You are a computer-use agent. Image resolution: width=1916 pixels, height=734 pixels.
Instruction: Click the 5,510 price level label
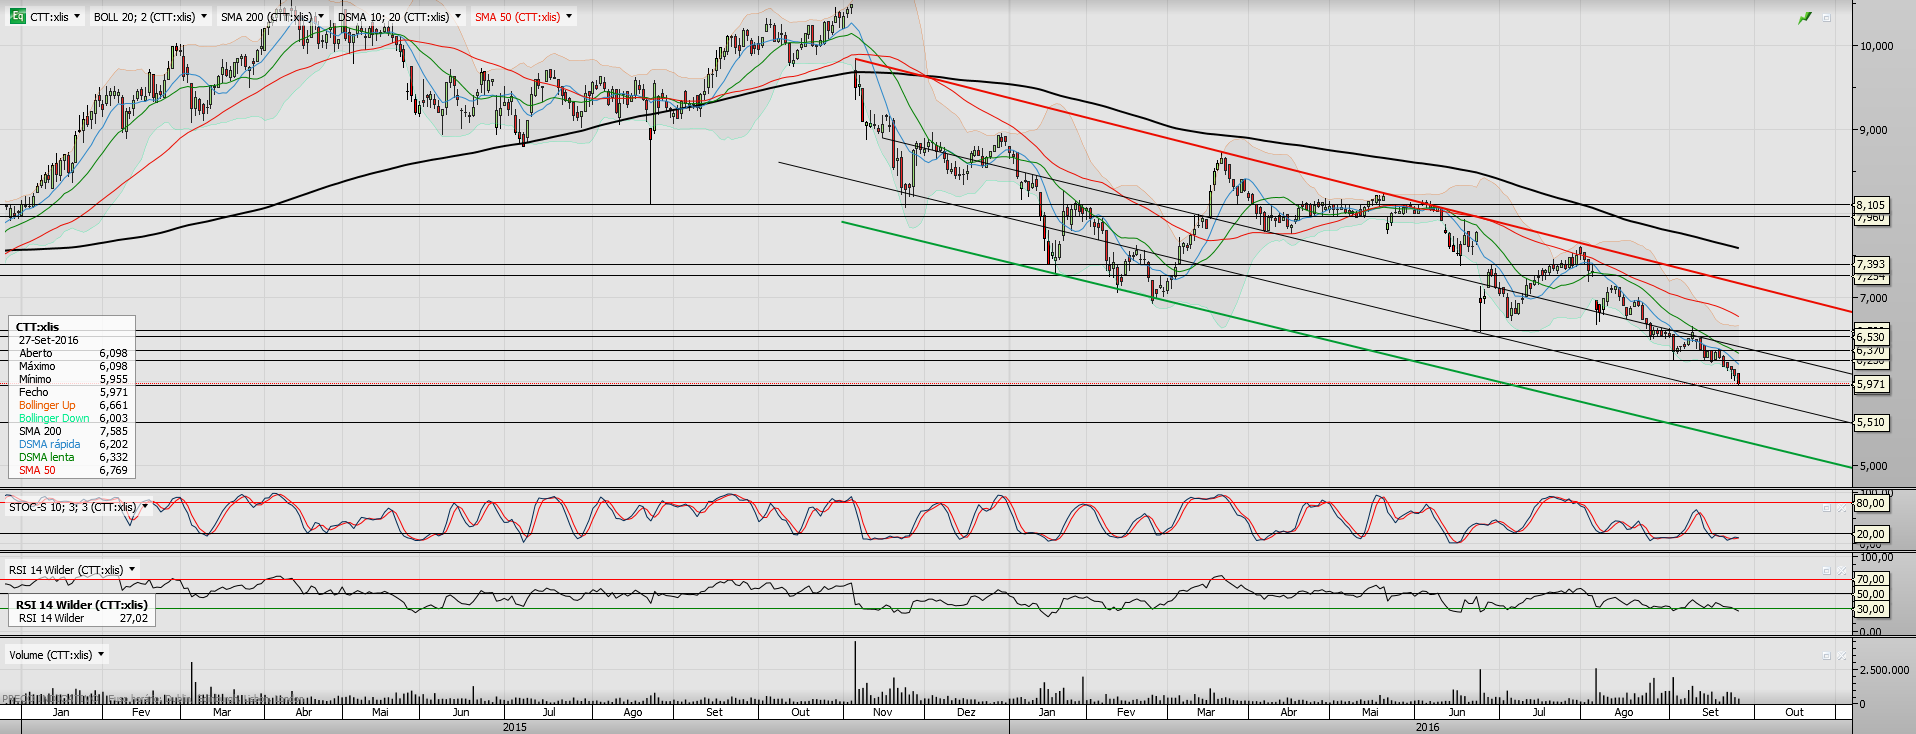pyautogui.click(x=1871, y=422)
